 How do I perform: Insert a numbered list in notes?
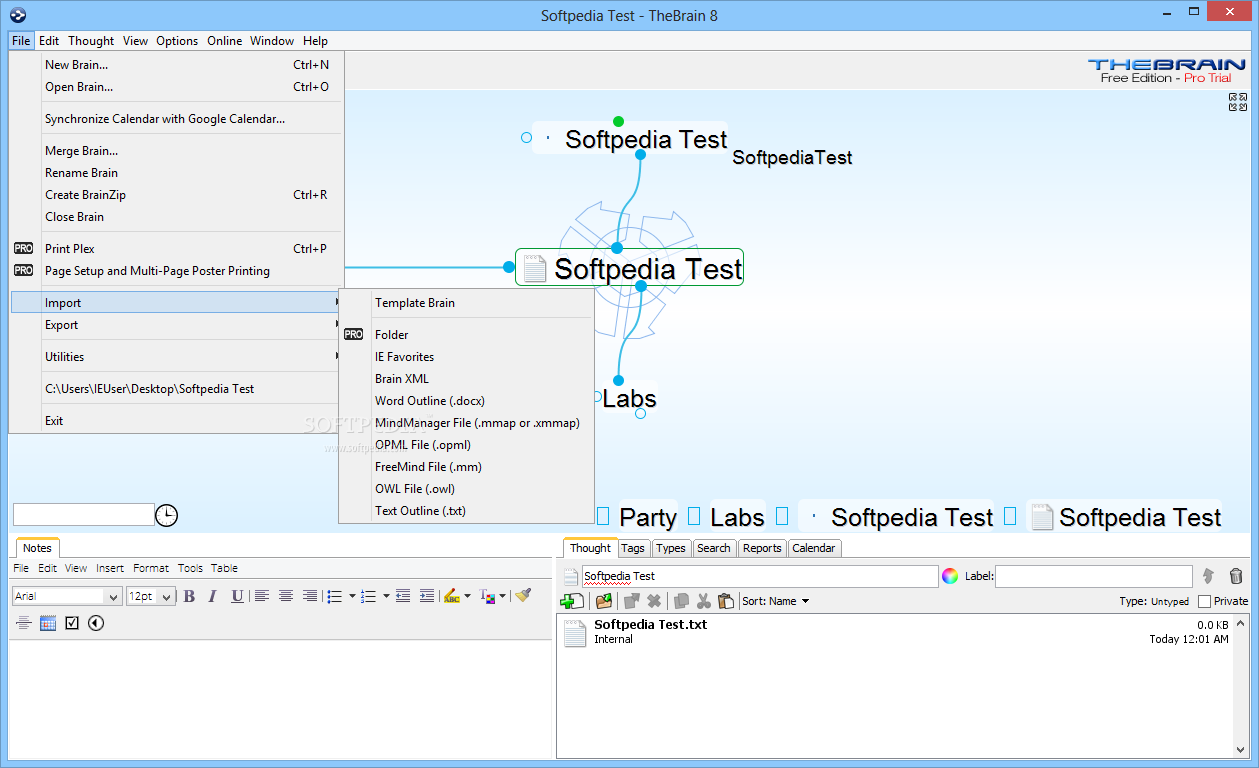368,596
